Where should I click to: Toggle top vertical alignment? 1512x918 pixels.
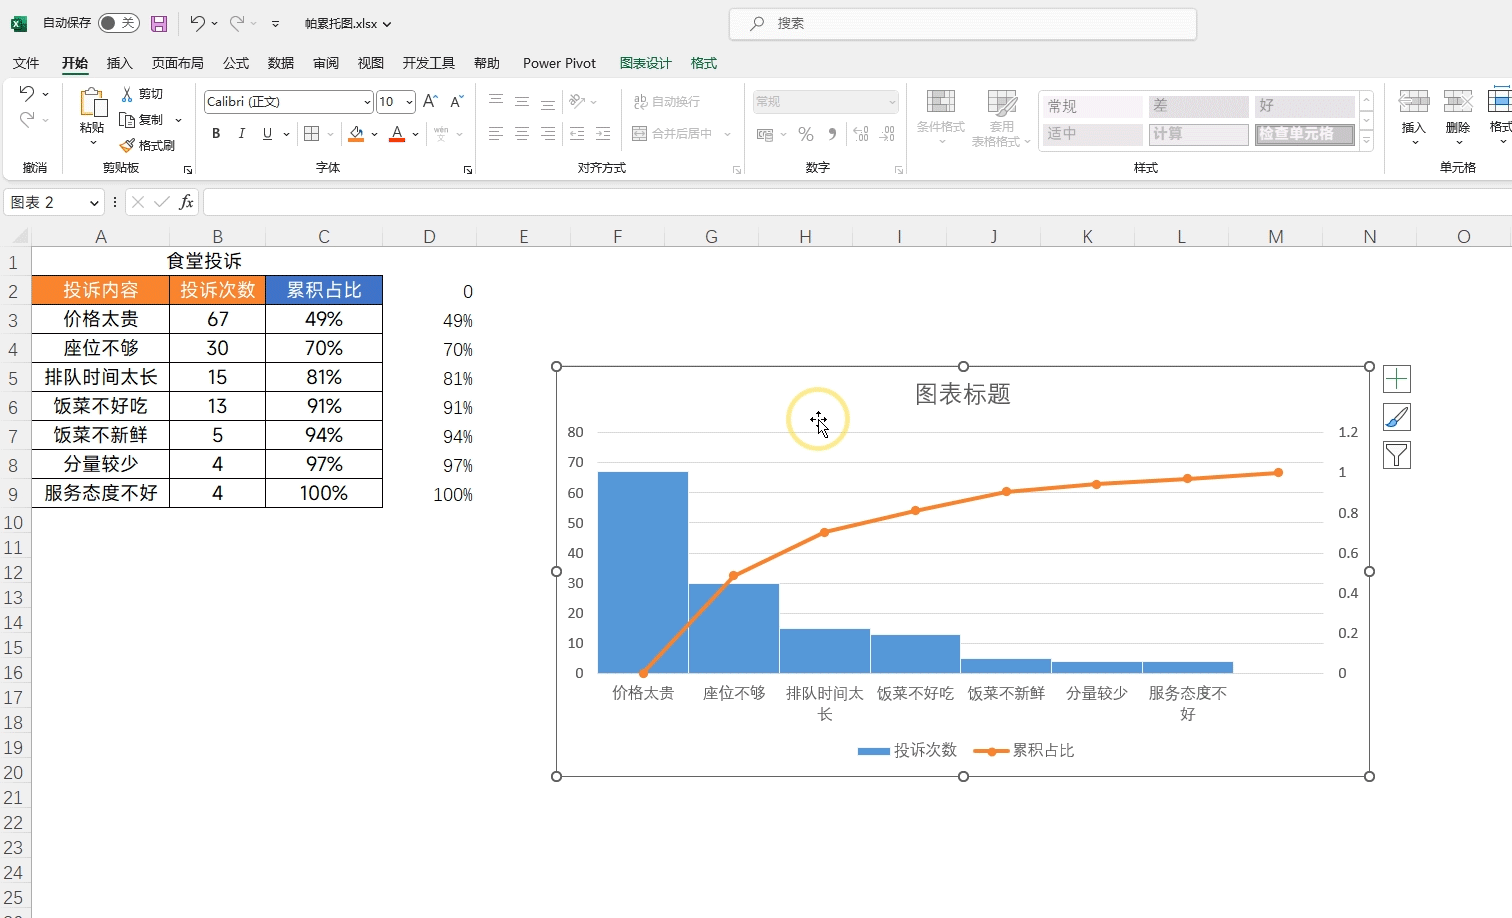(496, 102)
